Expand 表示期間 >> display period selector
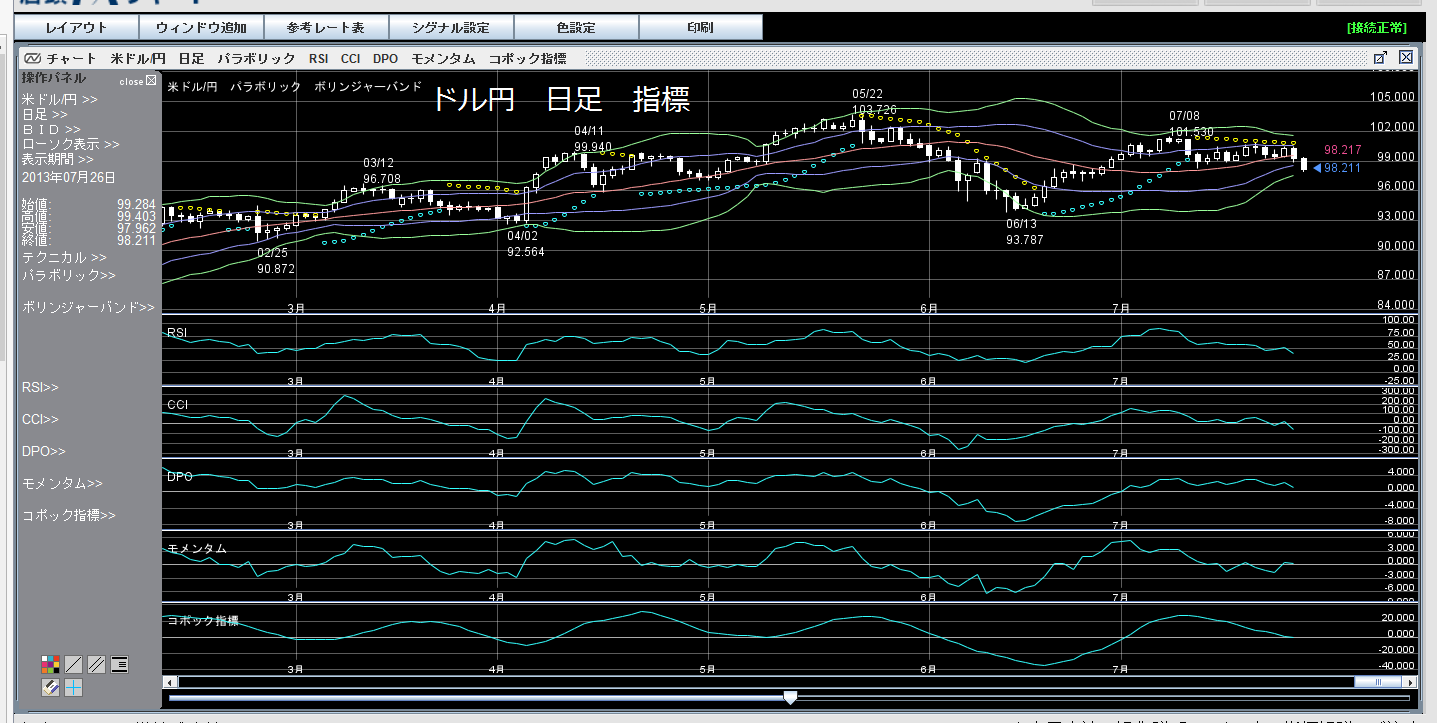 [x=58, y=159]
